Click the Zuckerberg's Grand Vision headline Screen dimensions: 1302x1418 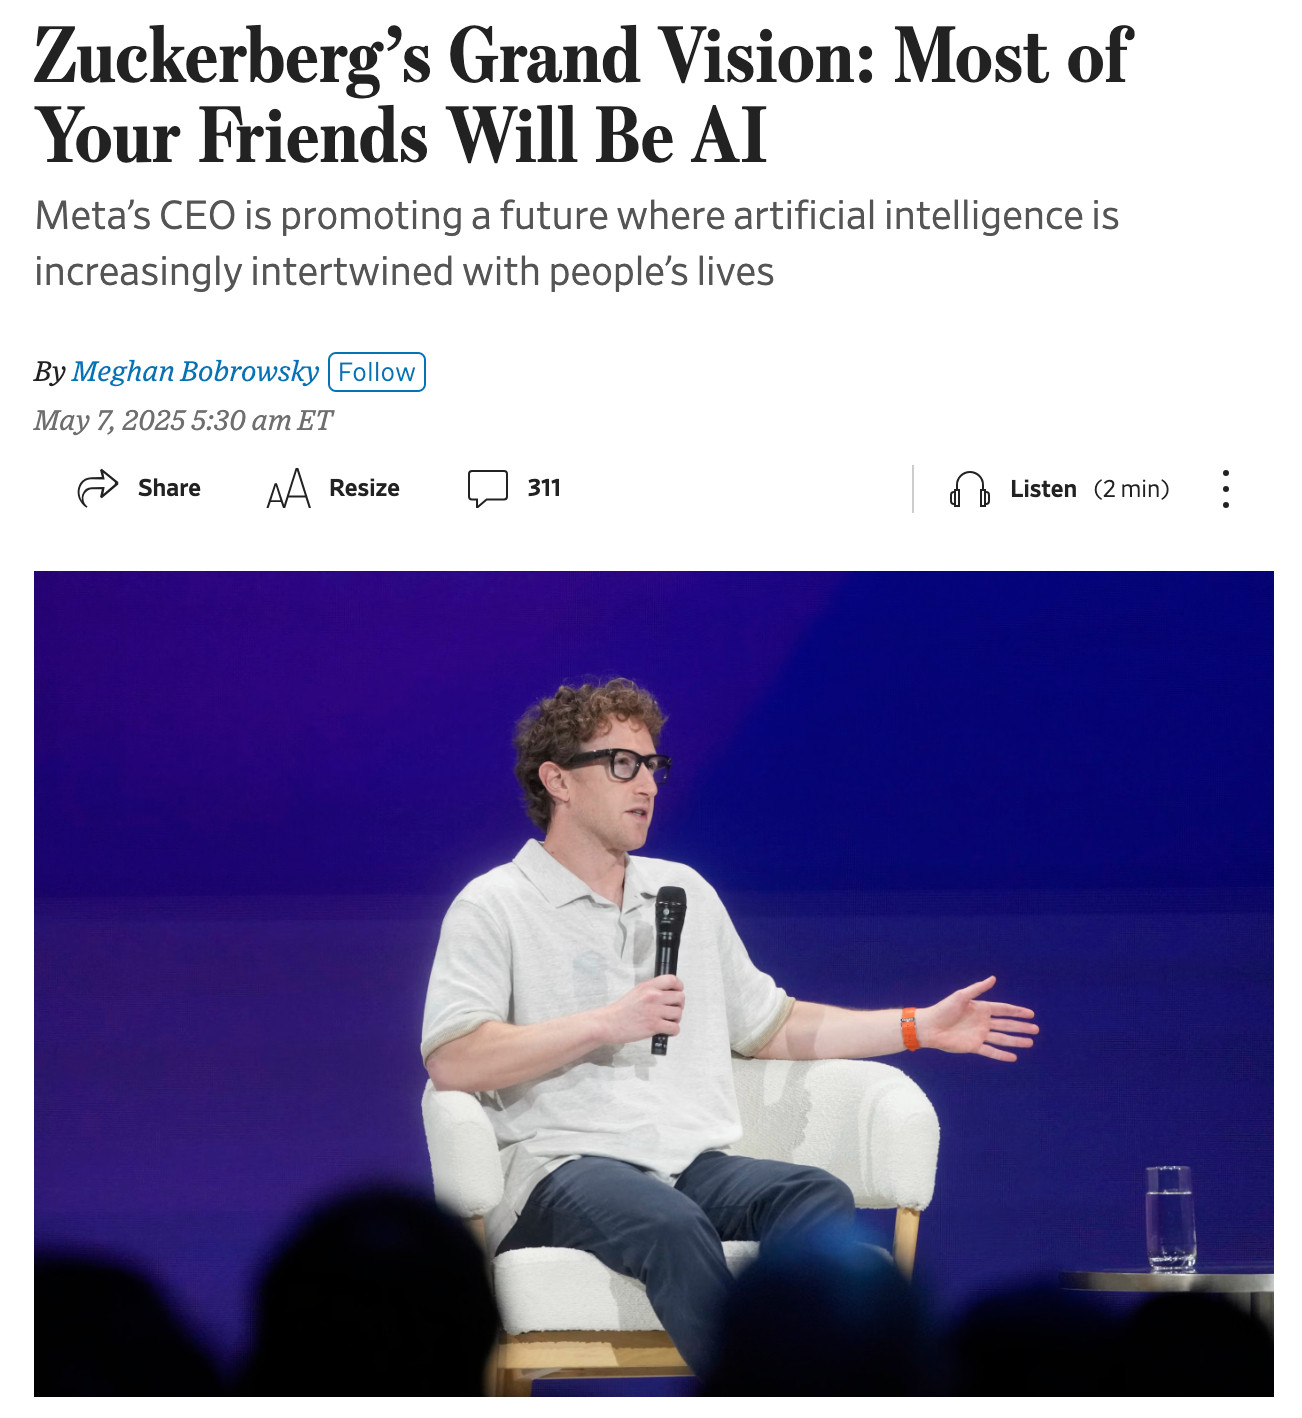click(582, 95)
